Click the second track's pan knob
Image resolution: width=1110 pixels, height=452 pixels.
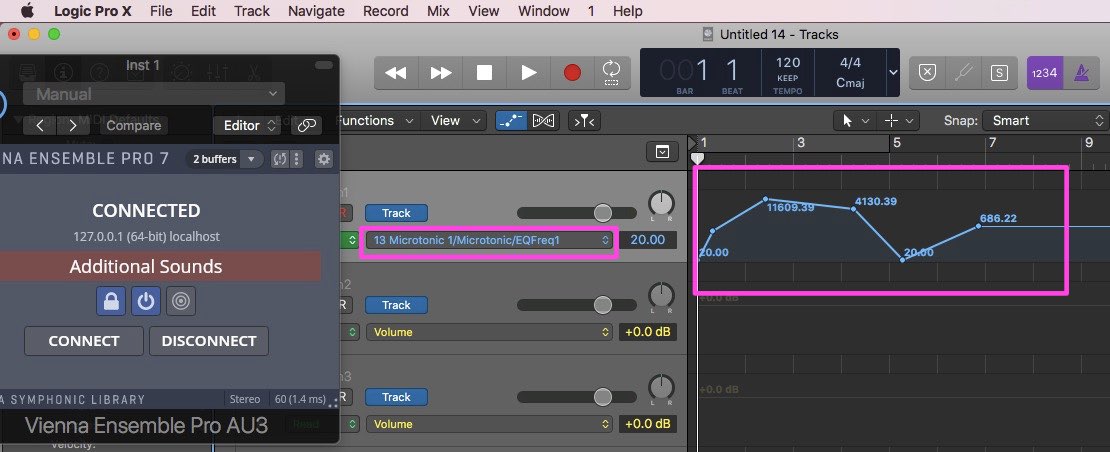coord(661,296)
